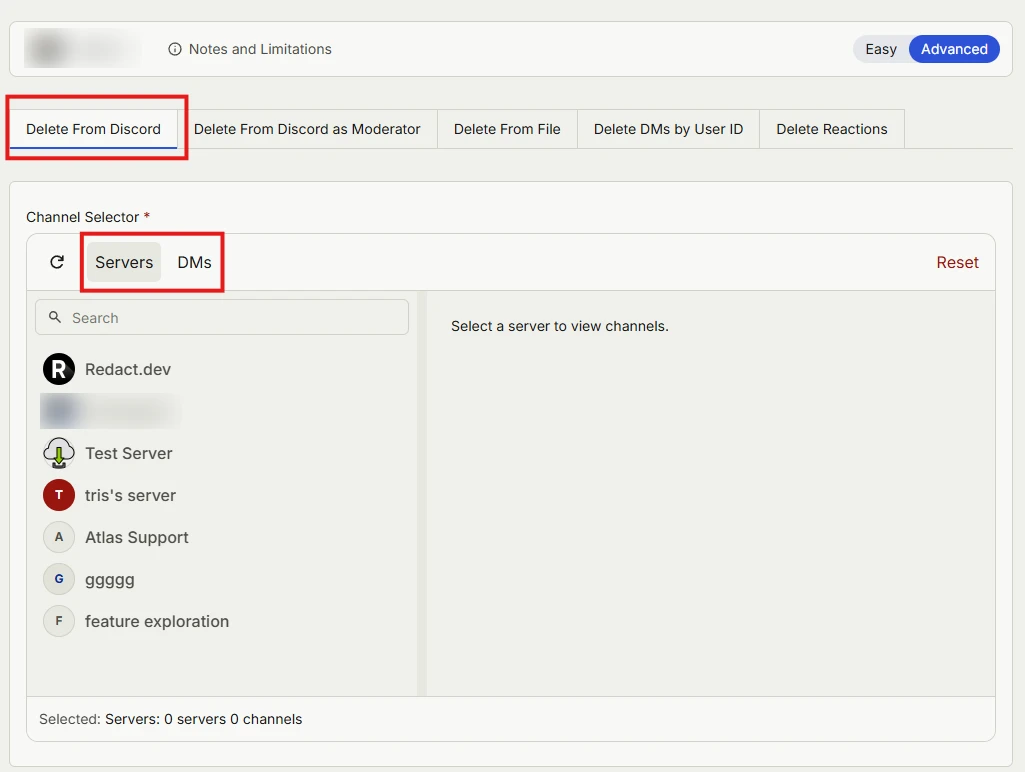Choose tris's server from the list
The height and width of the screenshot is (772, 1025).
click(130, 495)
